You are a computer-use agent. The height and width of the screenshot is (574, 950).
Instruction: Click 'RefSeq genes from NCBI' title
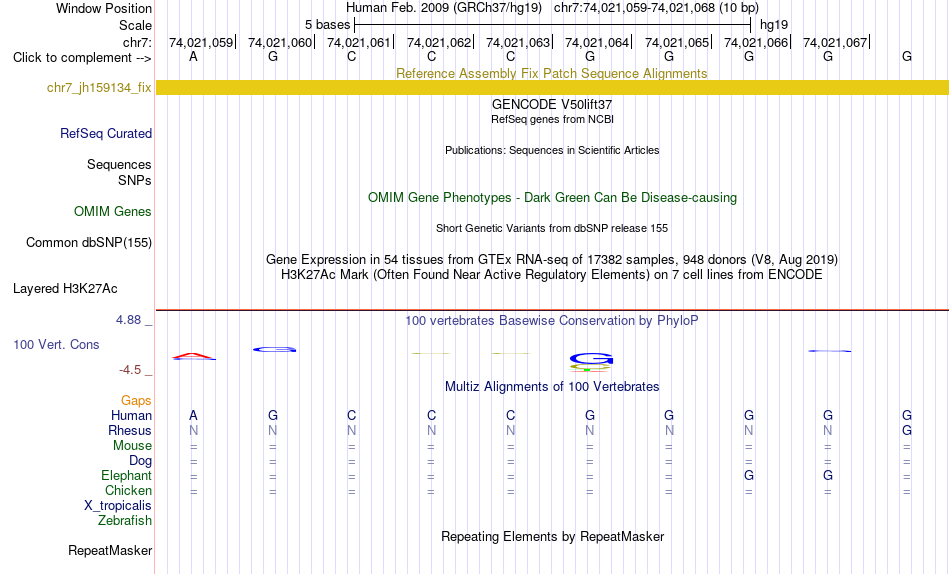click(x=553, y=119)
